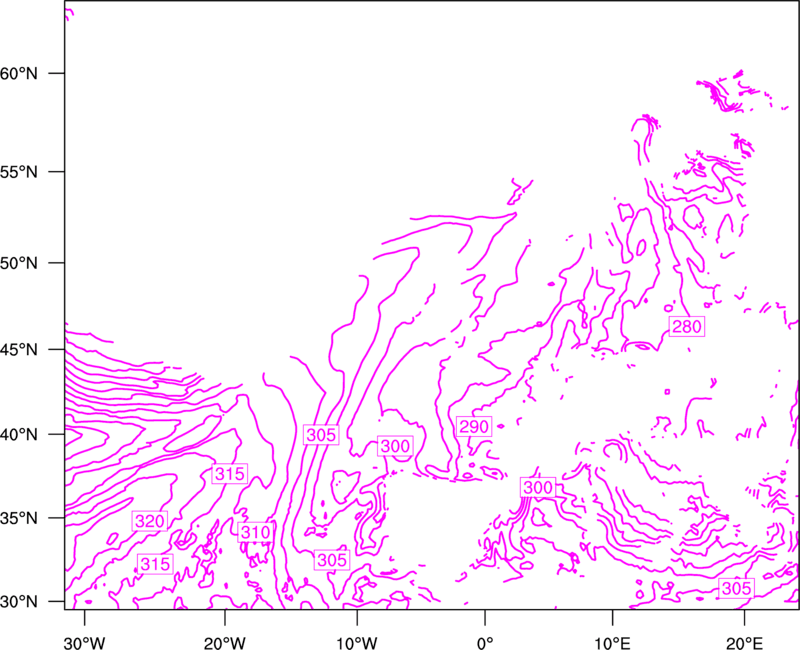The image size is (800, 650).
Task: Select the 30°W longitude axis label
Action: click(84, 642)
